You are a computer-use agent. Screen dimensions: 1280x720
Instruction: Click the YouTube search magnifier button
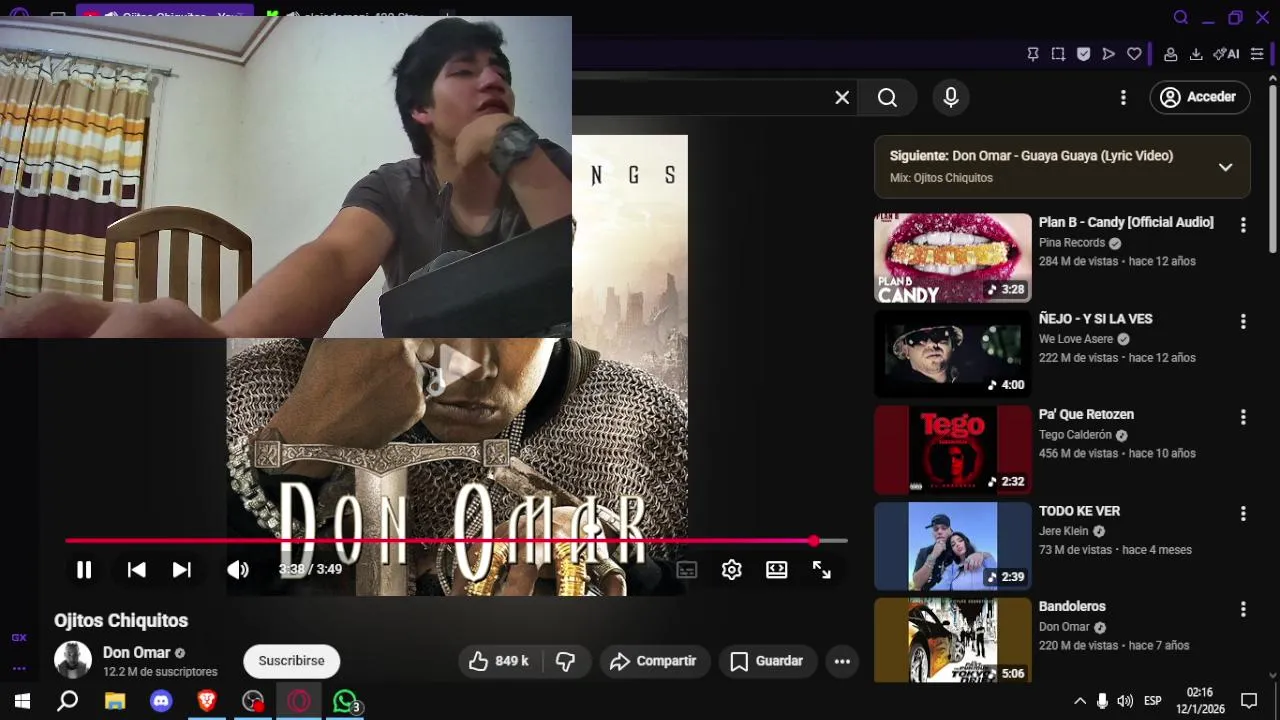click(887, 97)
